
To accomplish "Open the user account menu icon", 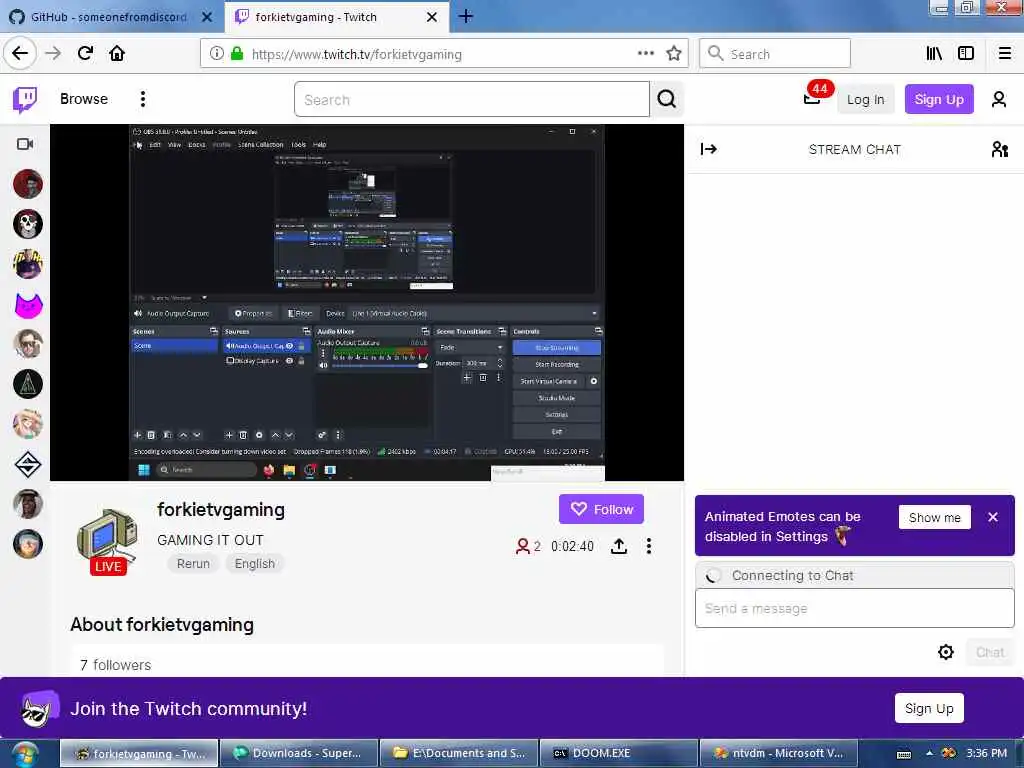I will [999, 99].
